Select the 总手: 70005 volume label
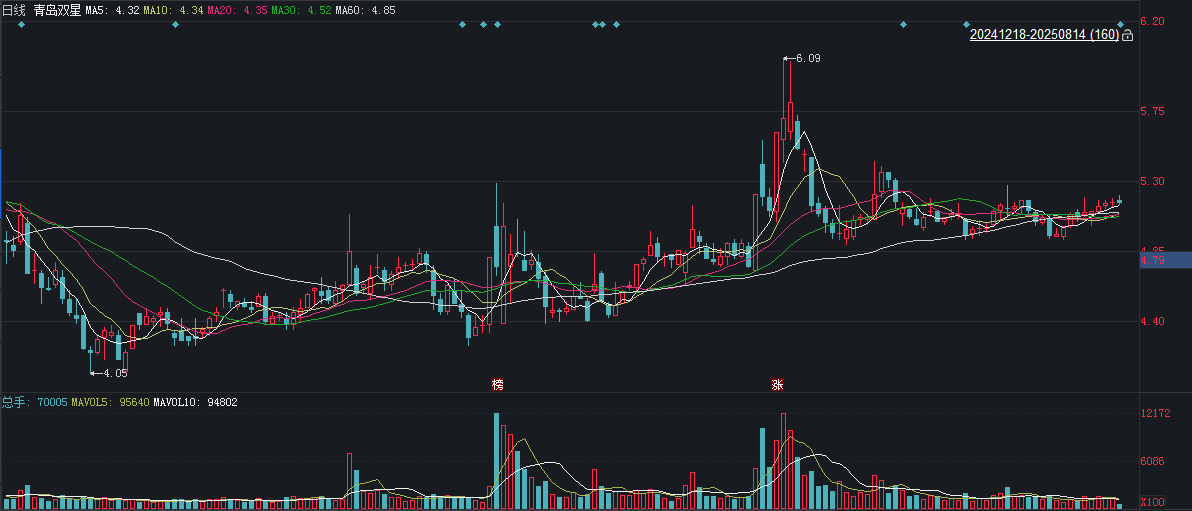 click(x=35, y=402)
